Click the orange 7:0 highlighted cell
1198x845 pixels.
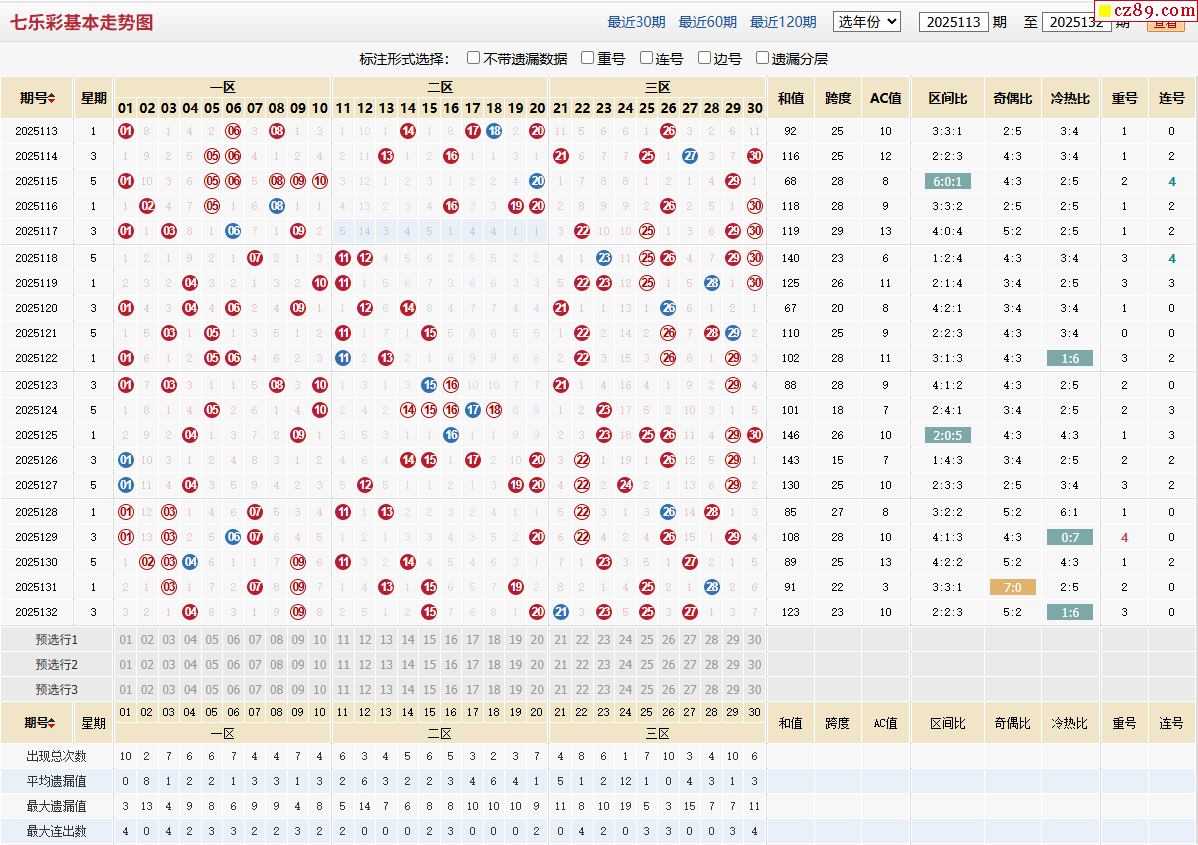click(x=1013, y=588)
